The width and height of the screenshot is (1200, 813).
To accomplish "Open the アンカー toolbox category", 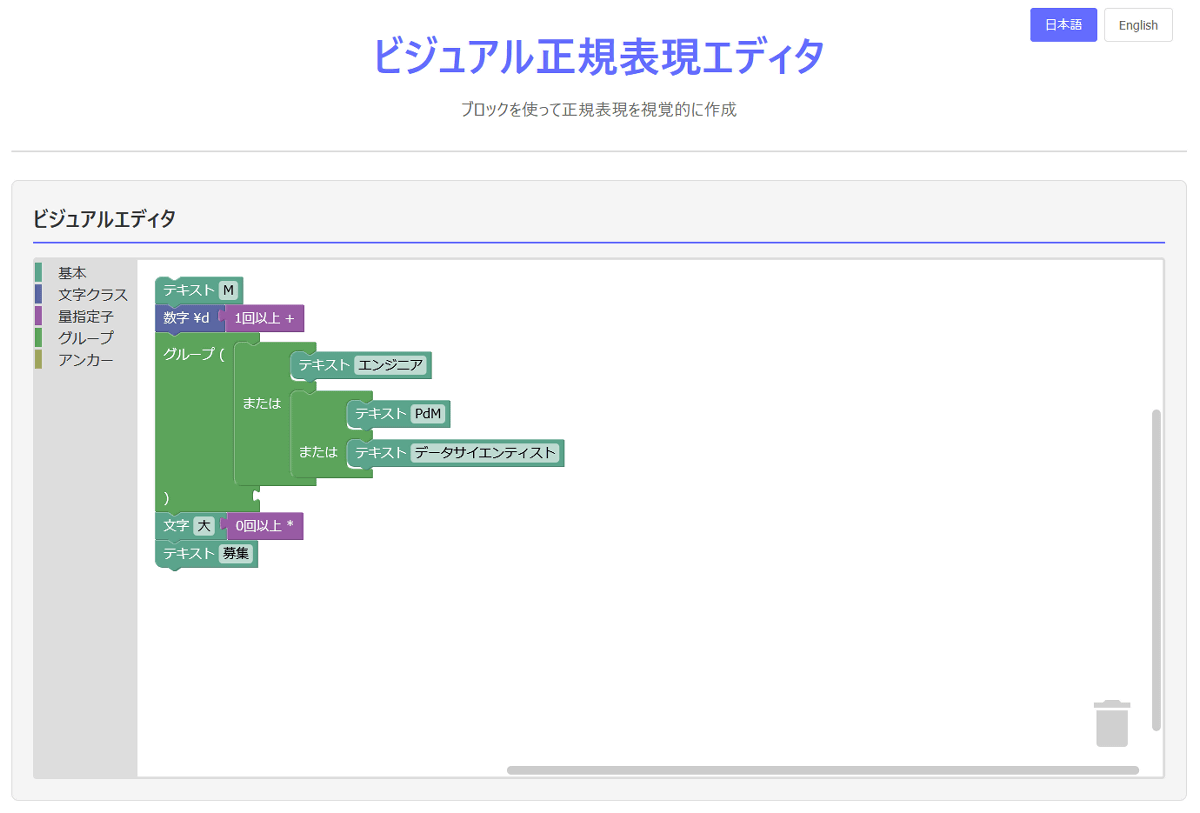I will [85, 360].
